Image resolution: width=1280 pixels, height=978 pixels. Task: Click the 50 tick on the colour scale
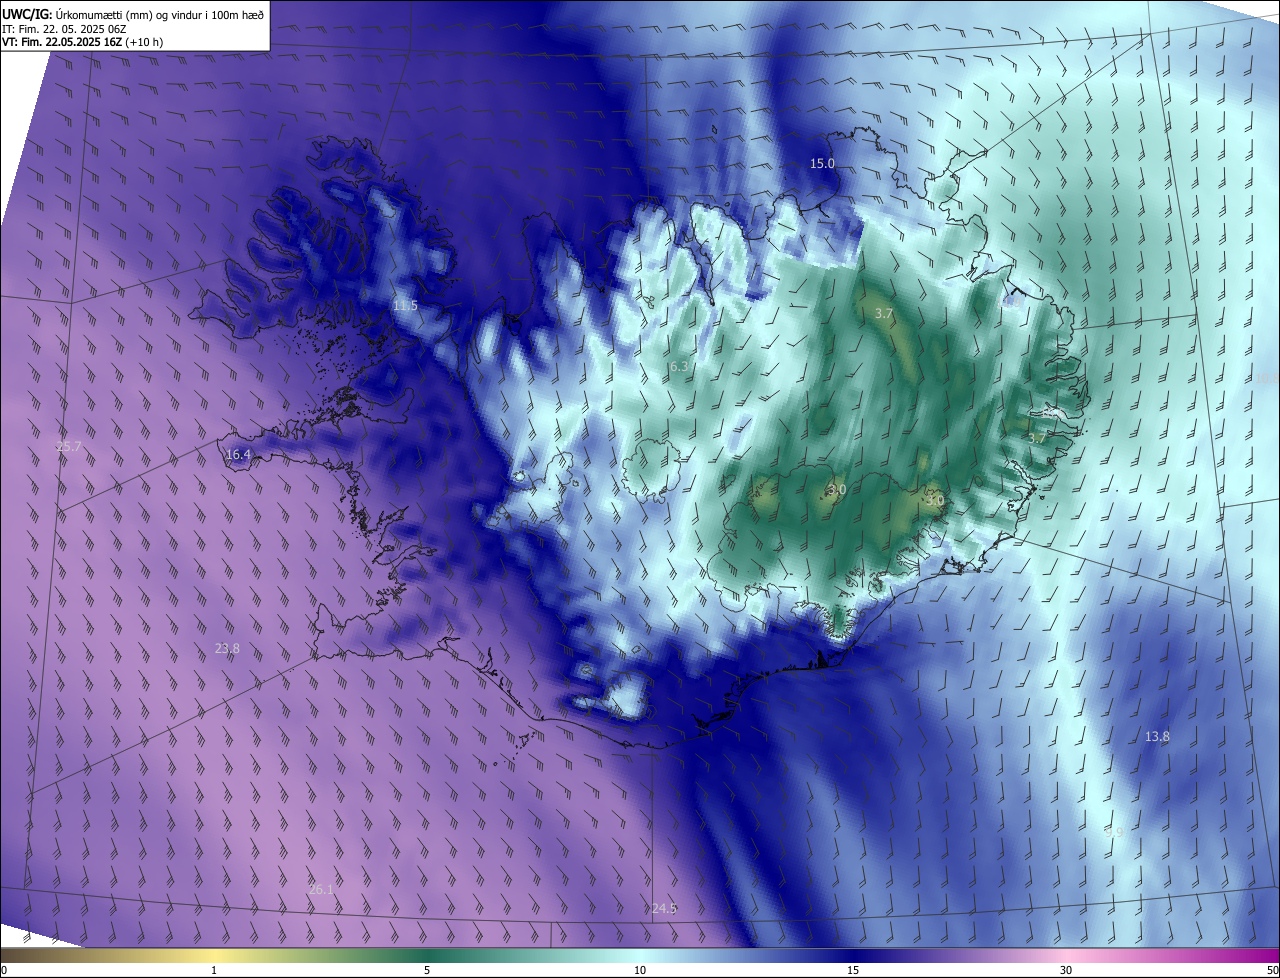pos(1272,970)
